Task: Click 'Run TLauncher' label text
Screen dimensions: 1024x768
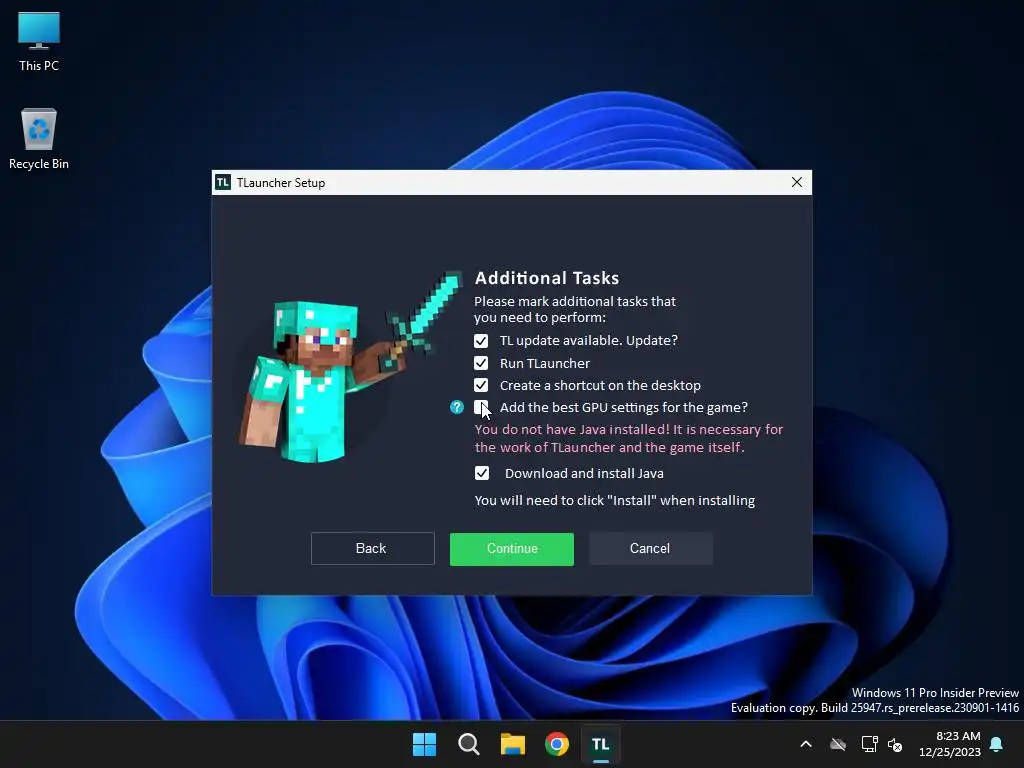Action: (545, 363)
